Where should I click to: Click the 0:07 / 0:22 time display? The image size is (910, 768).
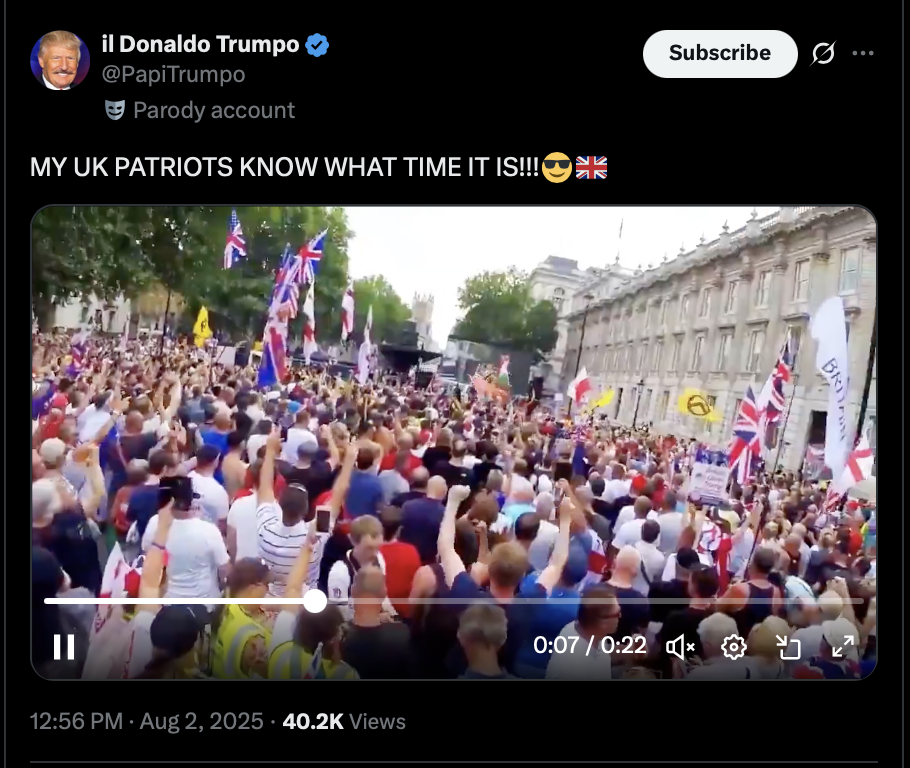click(590, 646)
